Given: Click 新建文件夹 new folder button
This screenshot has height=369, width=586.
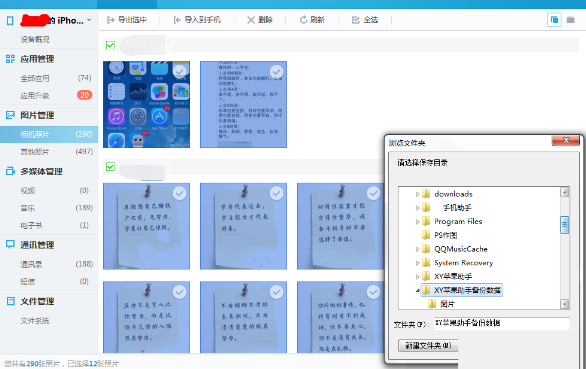Looking at the screenshot, I should 428,346.
